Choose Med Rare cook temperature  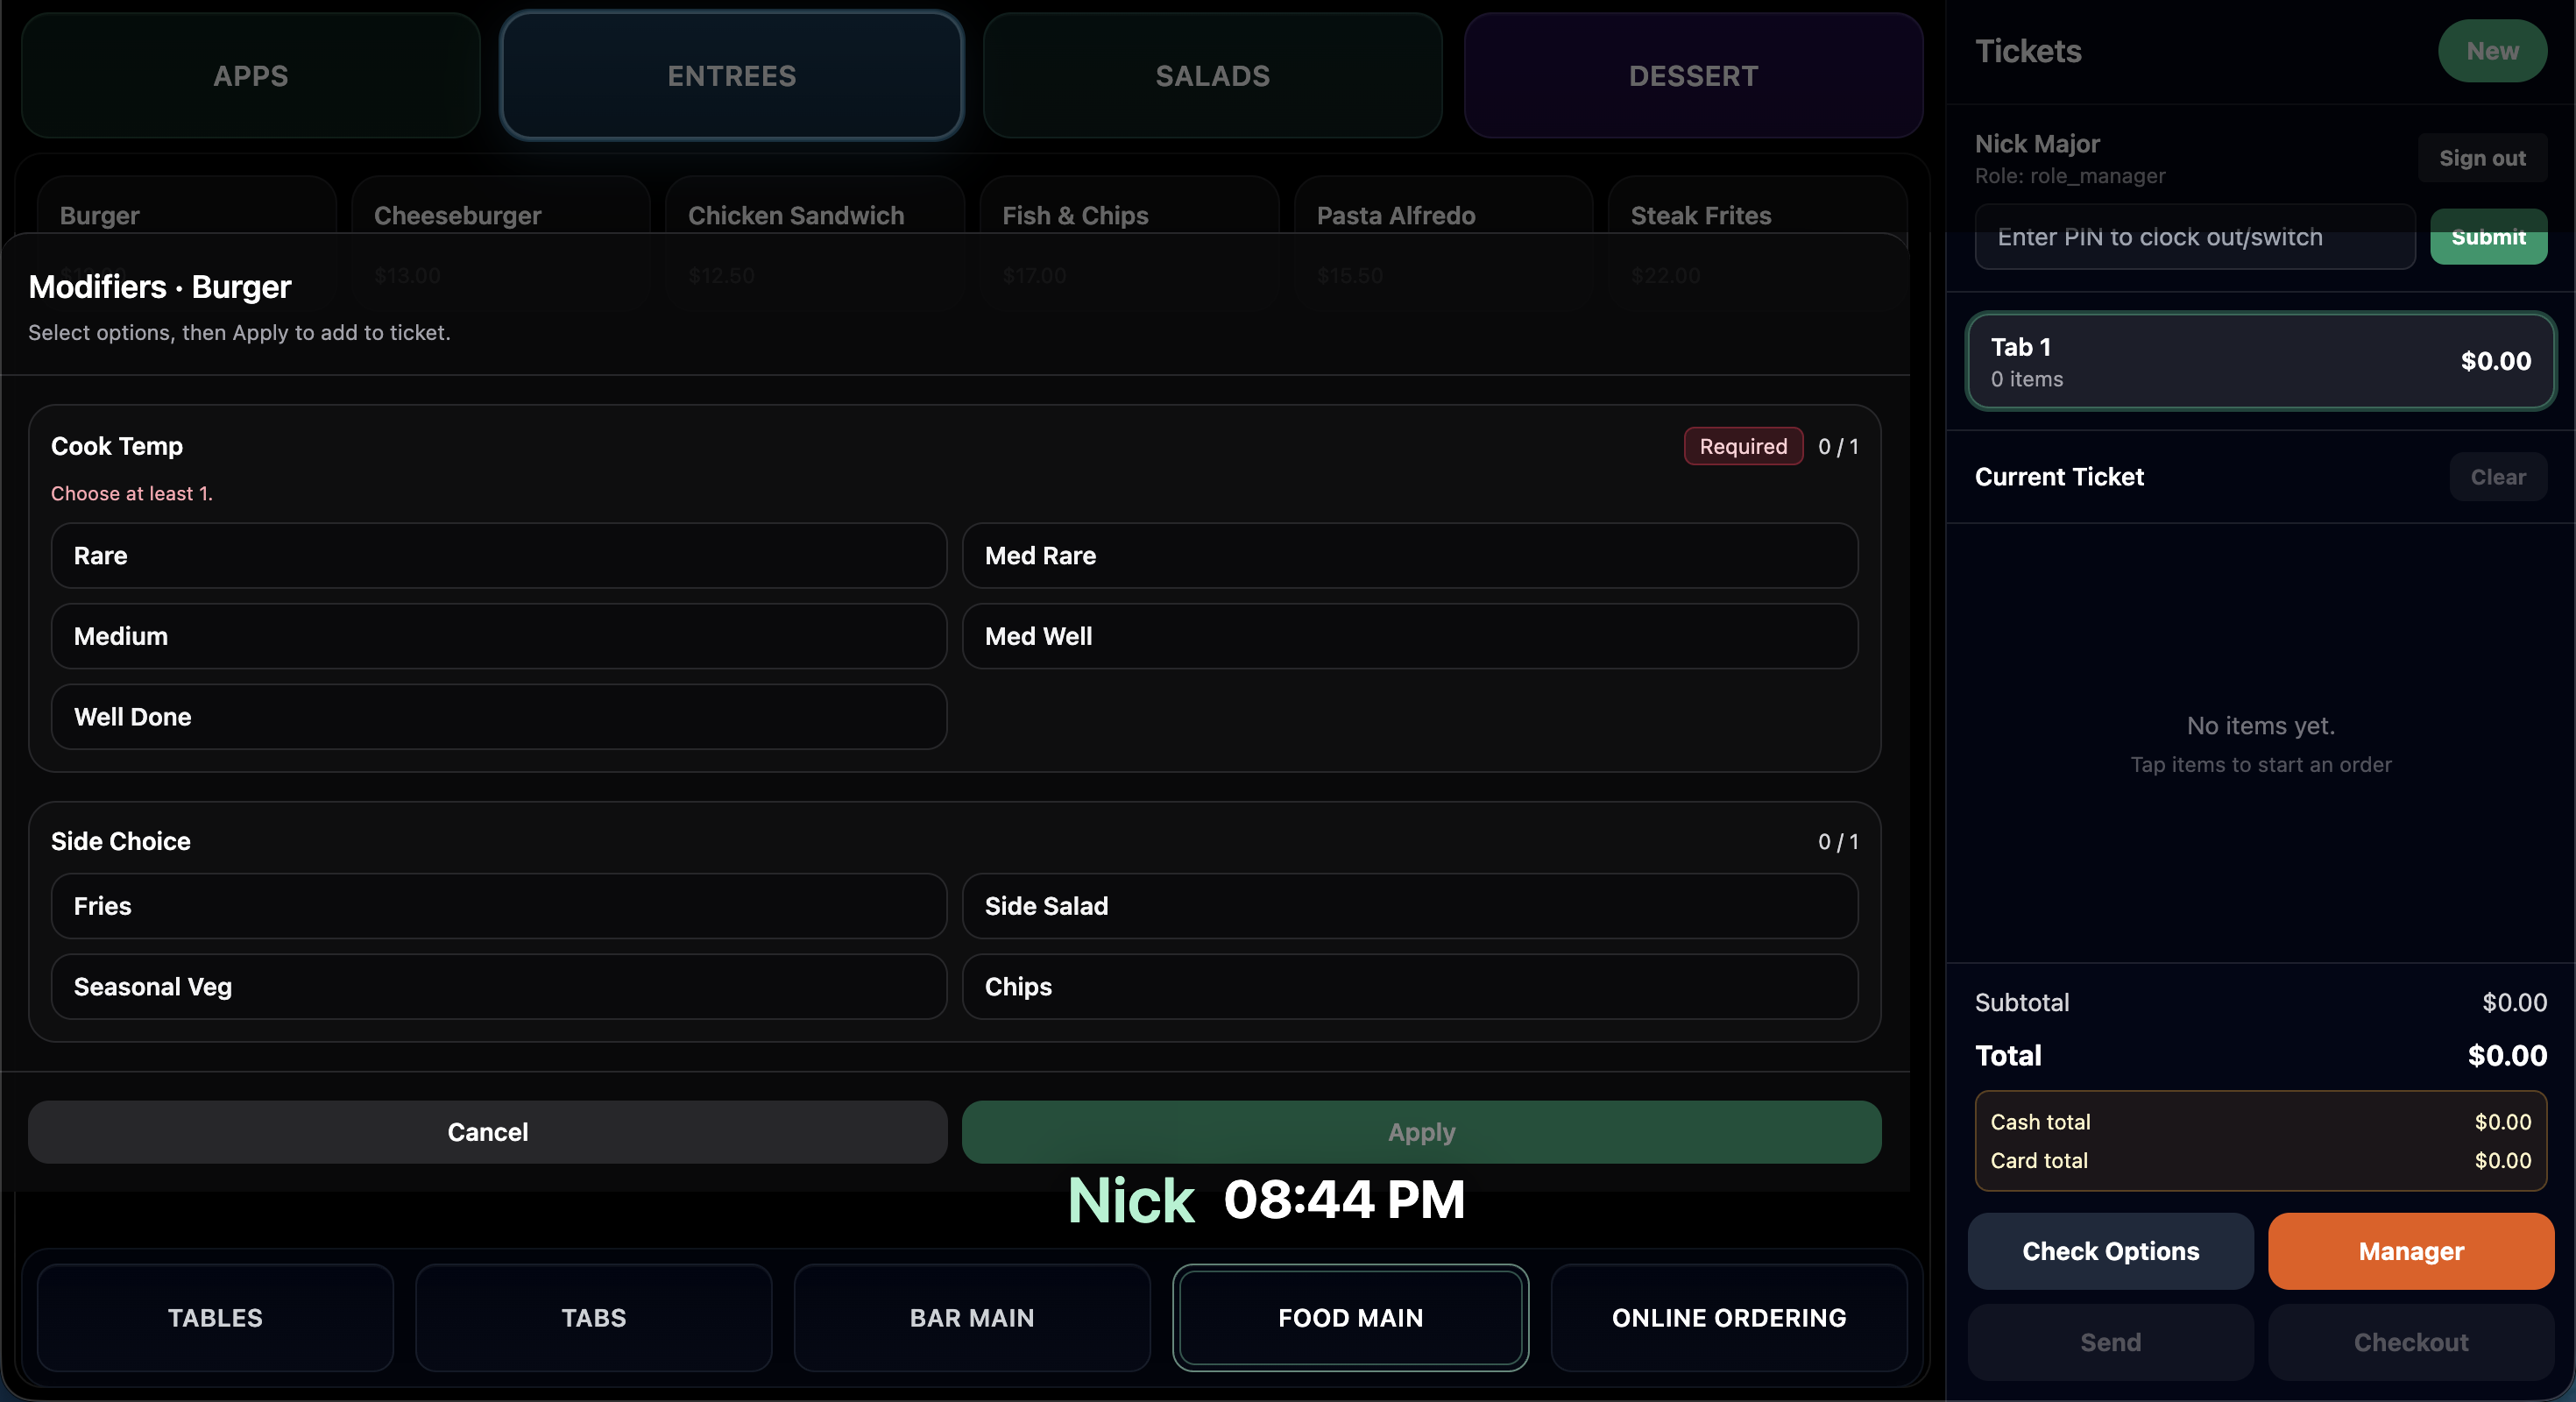[1409, 556]
